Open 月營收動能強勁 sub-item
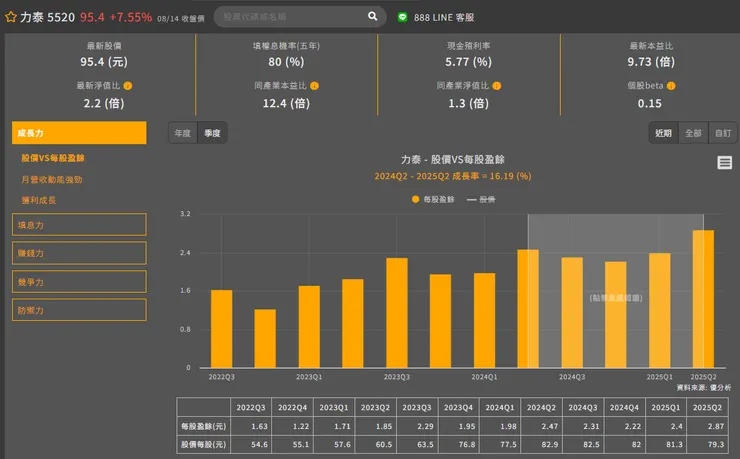This screenshot has width=740, height=459. click(52, 179)
